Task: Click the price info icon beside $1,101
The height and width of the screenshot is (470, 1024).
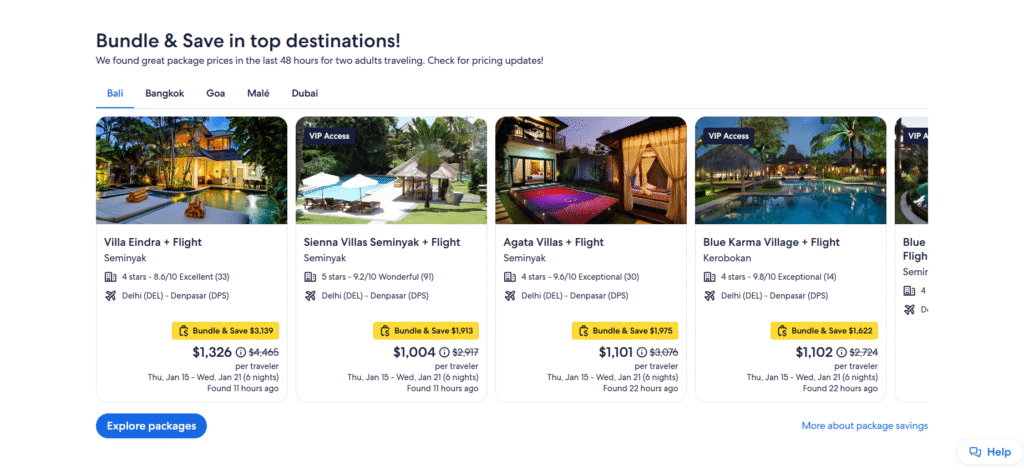Action: coord(642,352)
